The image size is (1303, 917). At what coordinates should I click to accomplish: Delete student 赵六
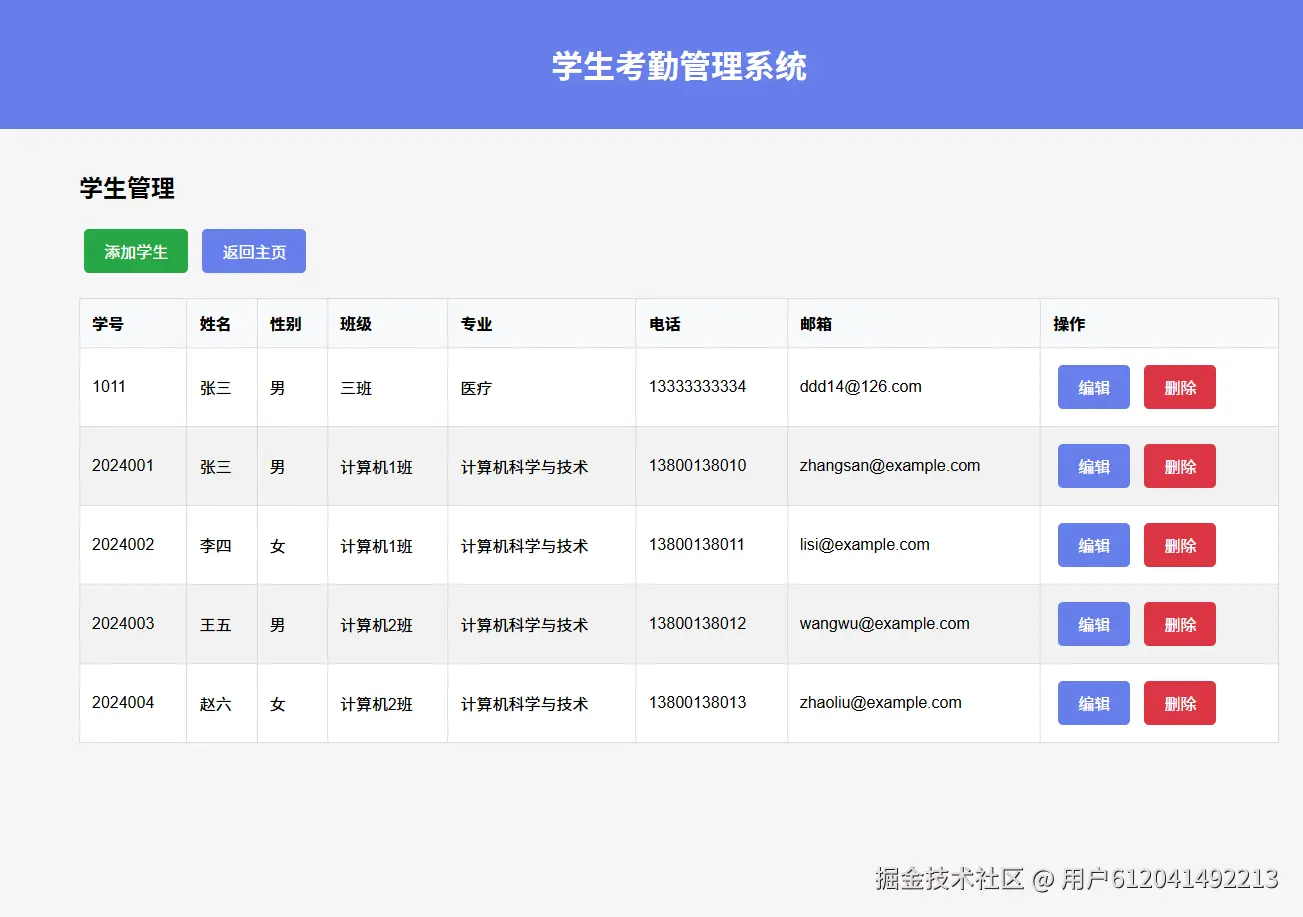click(x=1179, y=703)
